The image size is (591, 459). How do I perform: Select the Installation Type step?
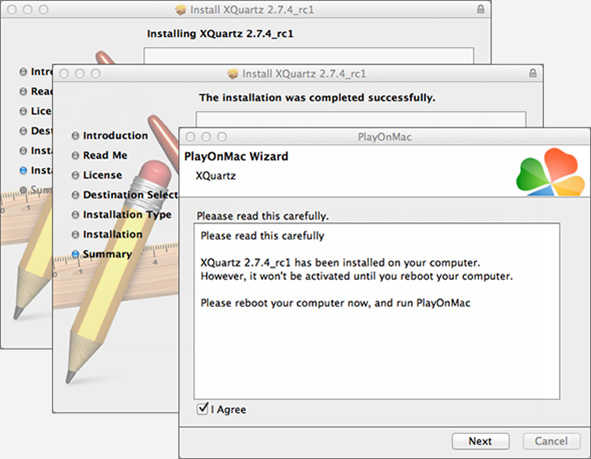[x=127, y=215]
